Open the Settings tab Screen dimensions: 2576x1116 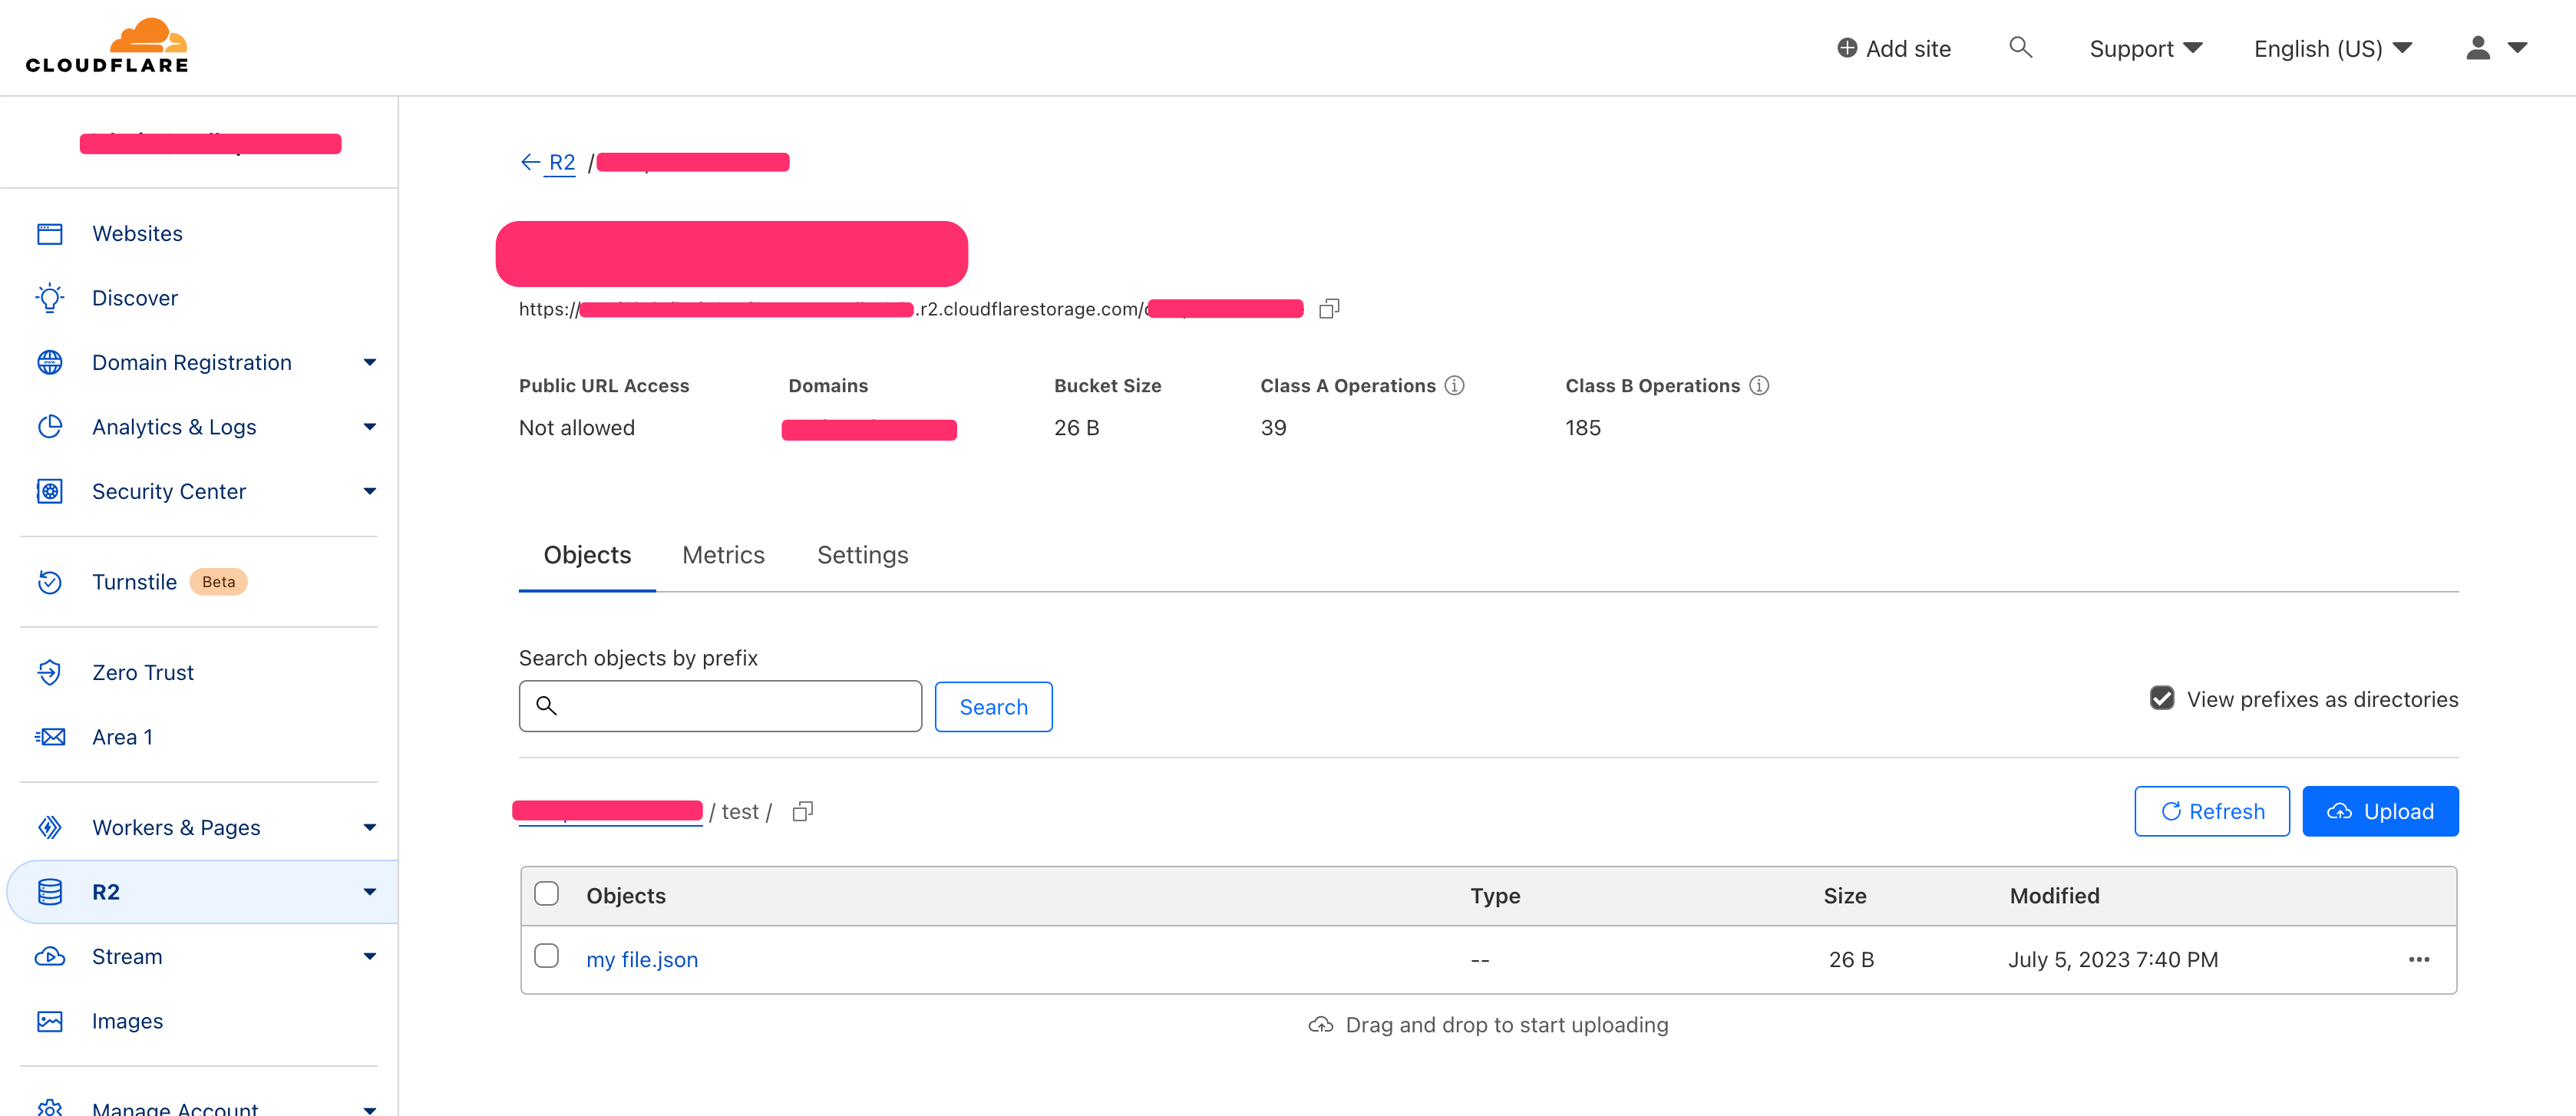tap(862, 555)
